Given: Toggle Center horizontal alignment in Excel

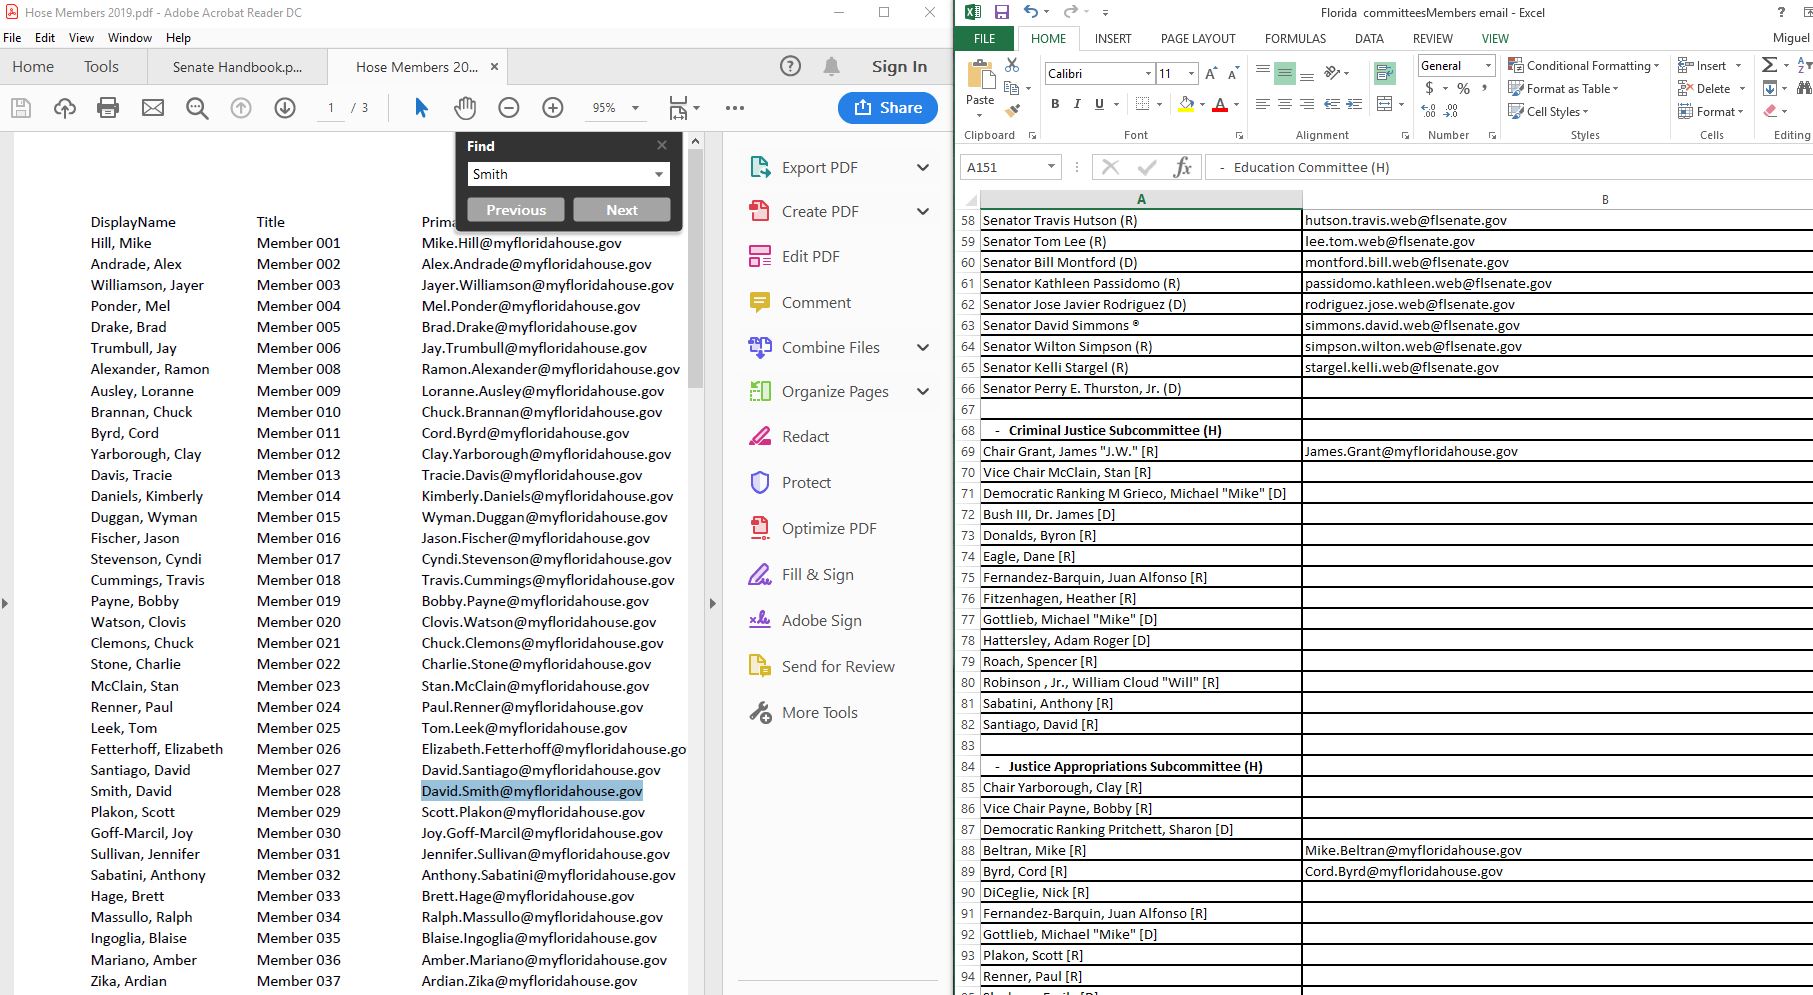Looking at the screenshot, I should click(1285, 104).
